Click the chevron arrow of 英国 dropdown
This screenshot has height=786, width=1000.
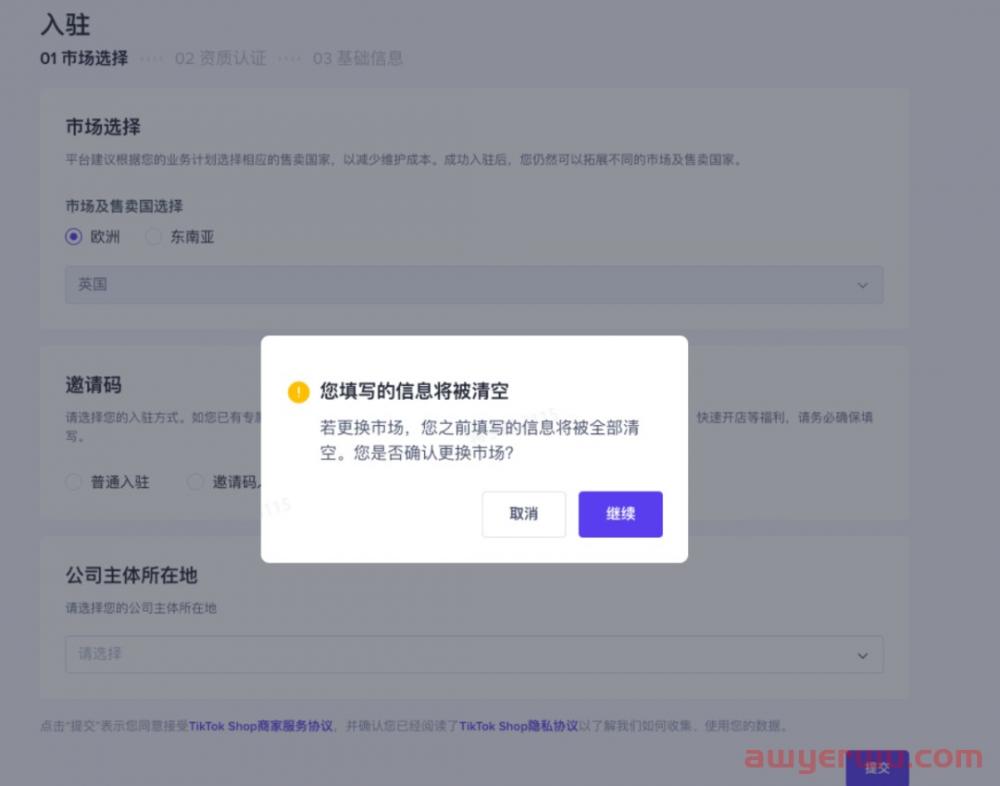point(862,285)
